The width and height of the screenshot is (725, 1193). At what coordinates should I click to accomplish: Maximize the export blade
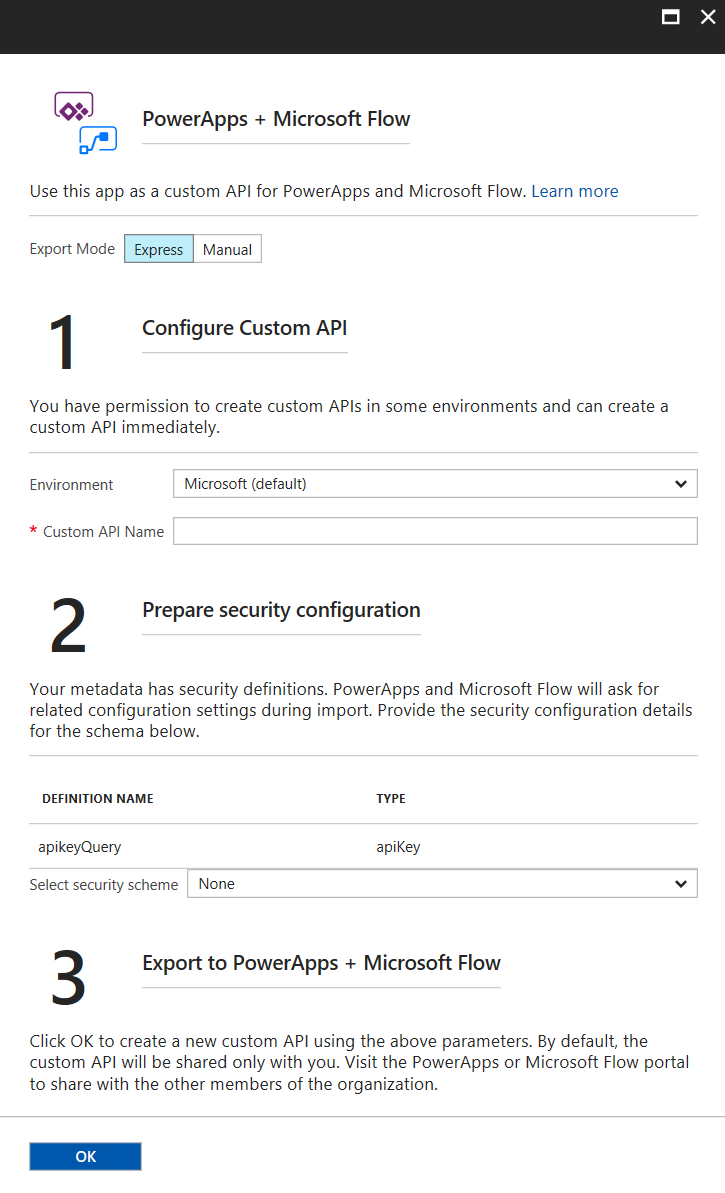coord(670,17)
